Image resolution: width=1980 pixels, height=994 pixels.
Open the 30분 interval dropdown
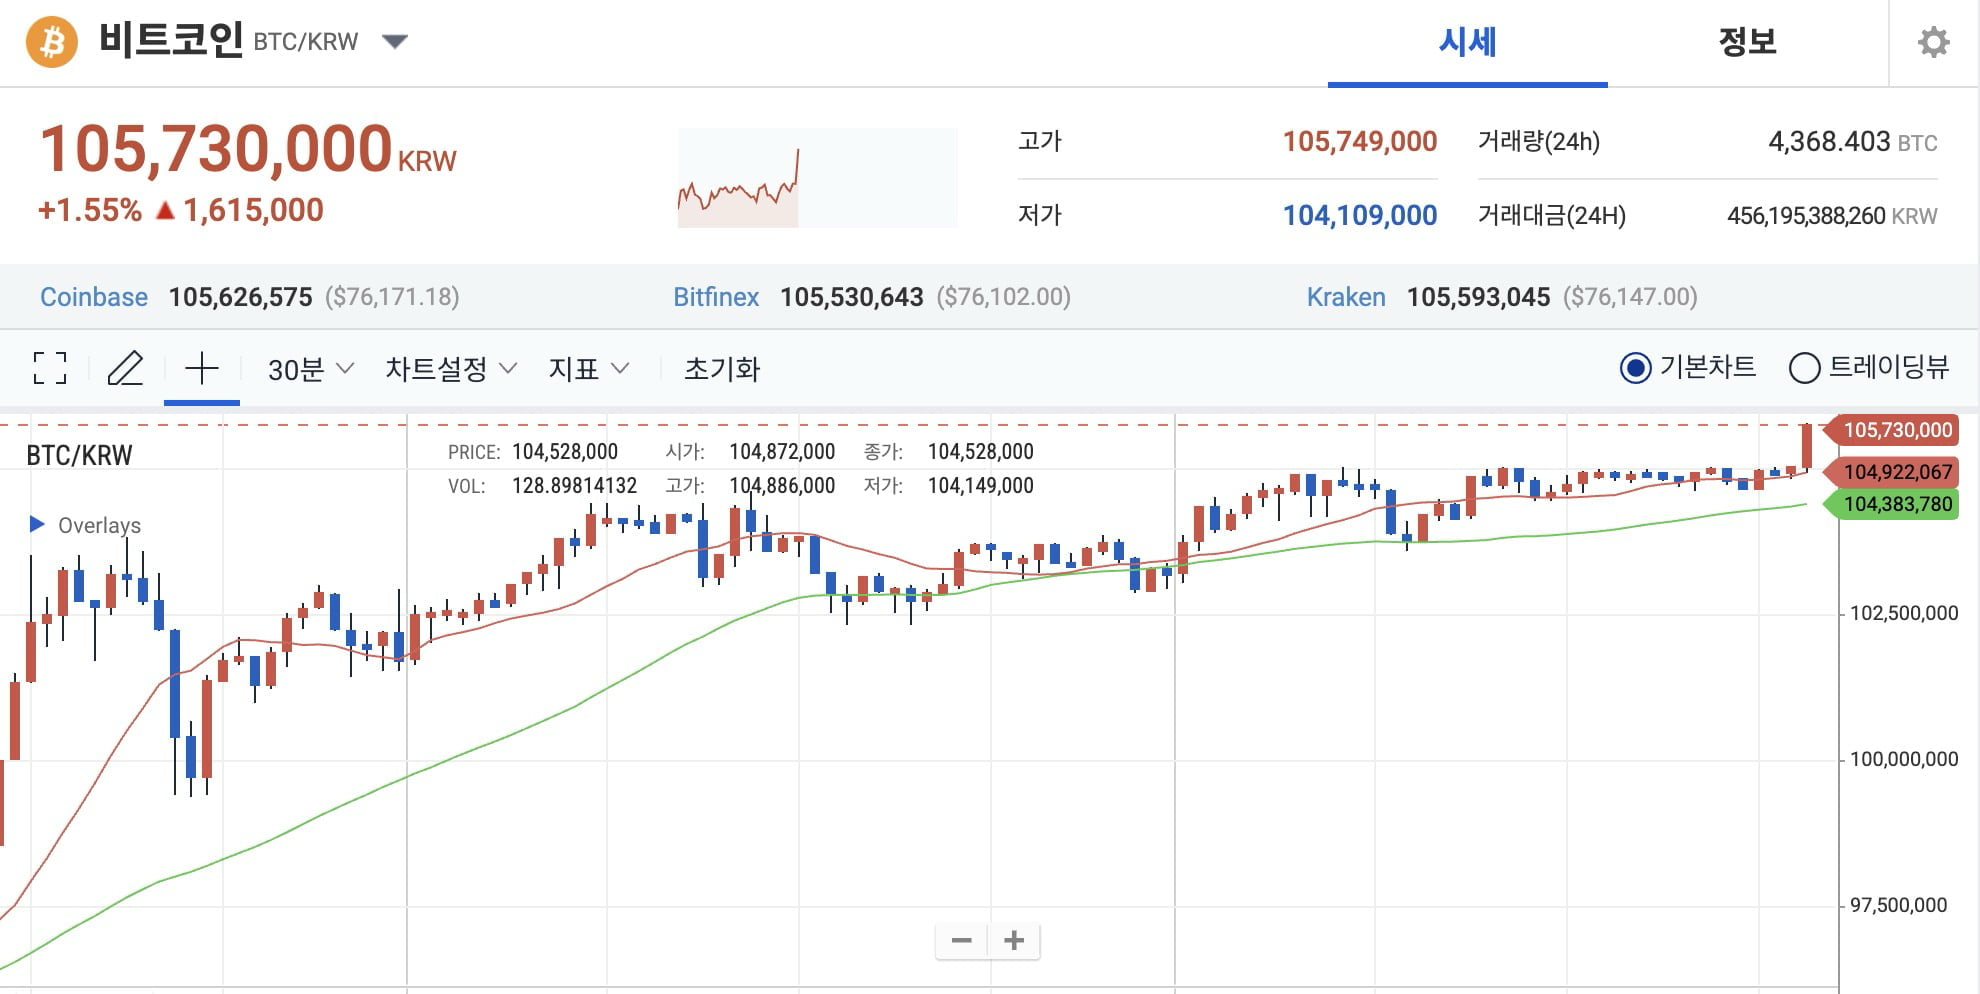point(310,369)
